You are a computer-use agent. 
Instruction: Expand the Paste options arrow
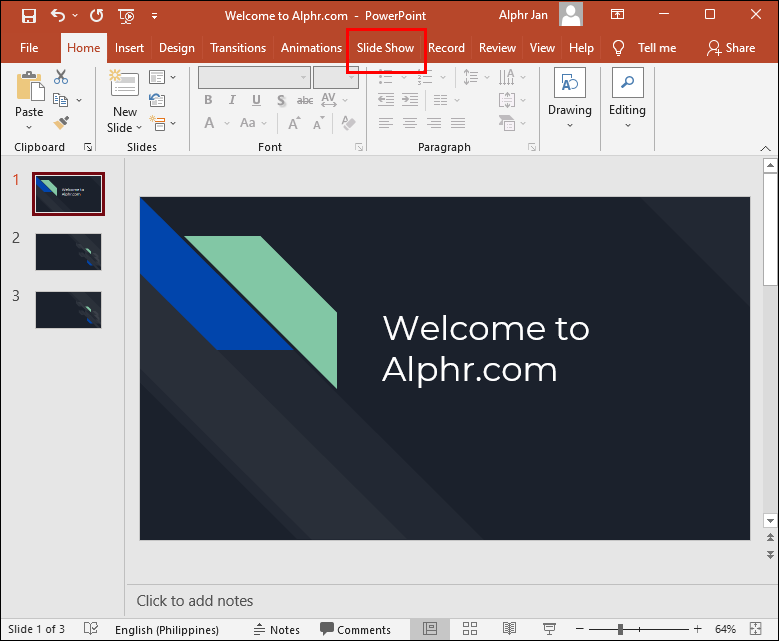click(x=29, y=128)
